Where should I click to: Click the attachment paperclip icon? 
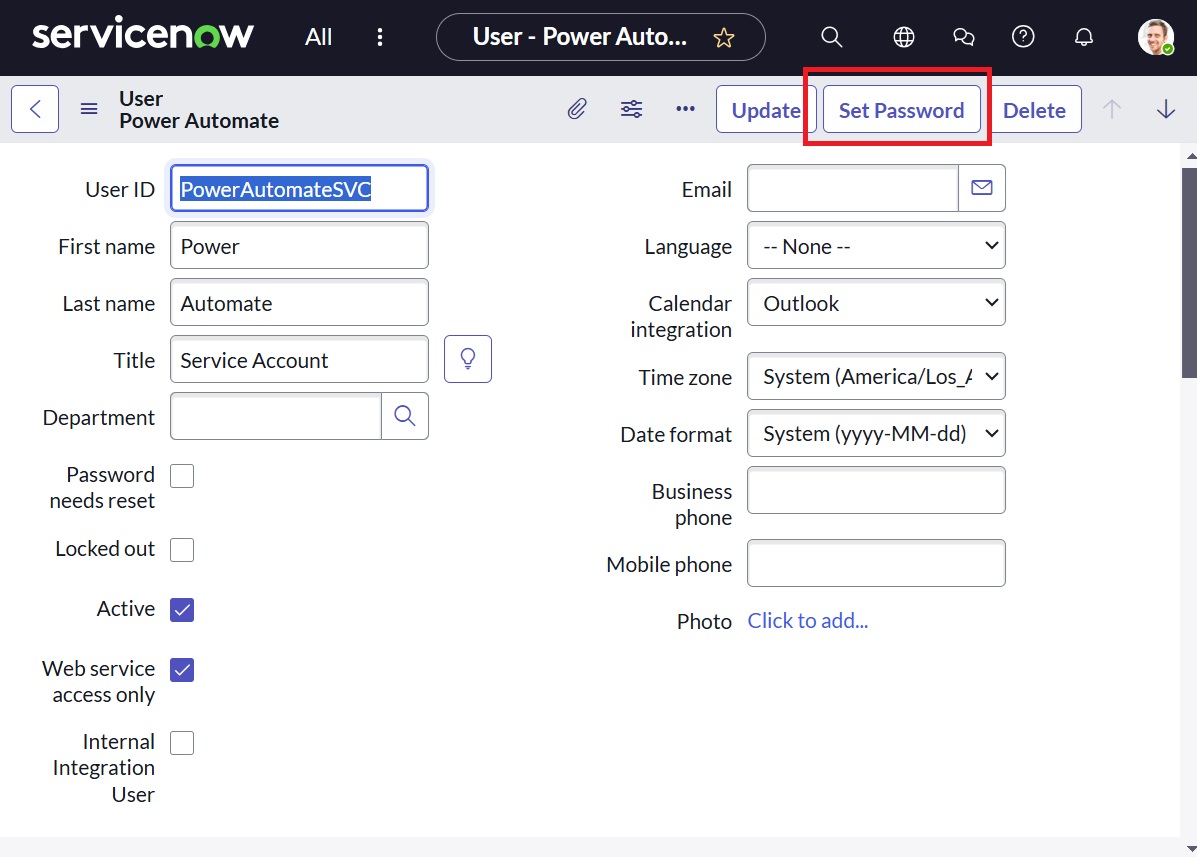pos(577,109)
